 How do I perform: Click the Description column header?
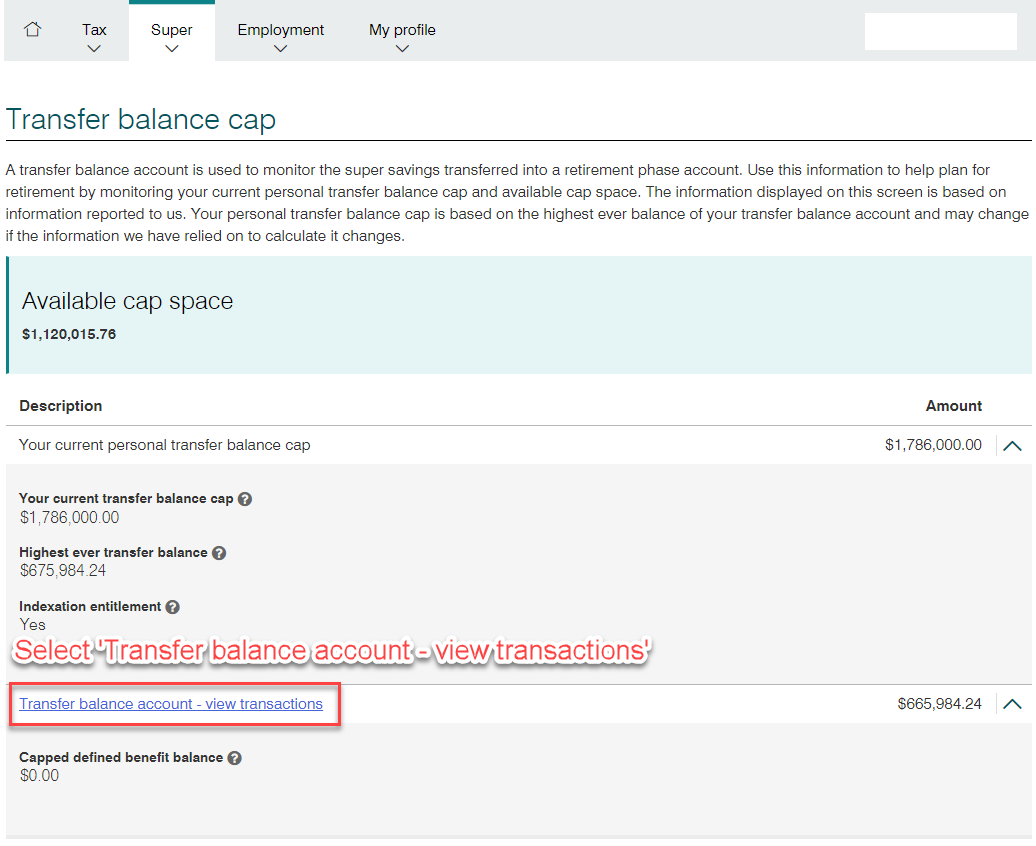click(61, 406)
